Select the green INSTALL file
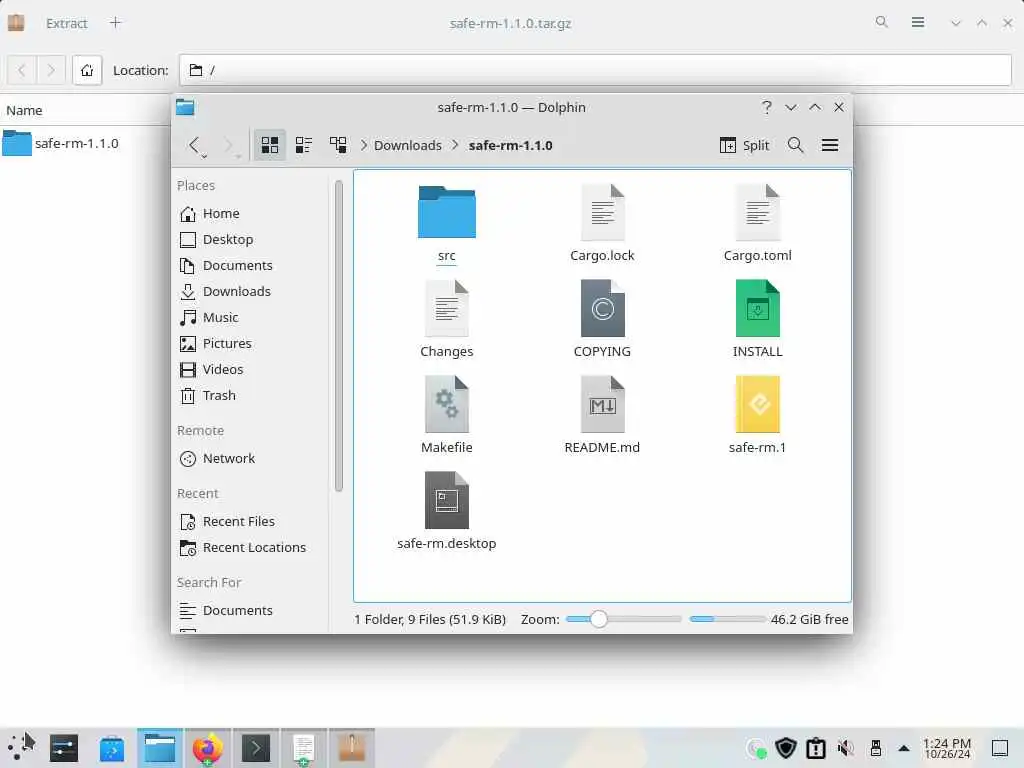The width and height of the screenshot is (1024, 768). pyautogui.click(x=758, y=308)
